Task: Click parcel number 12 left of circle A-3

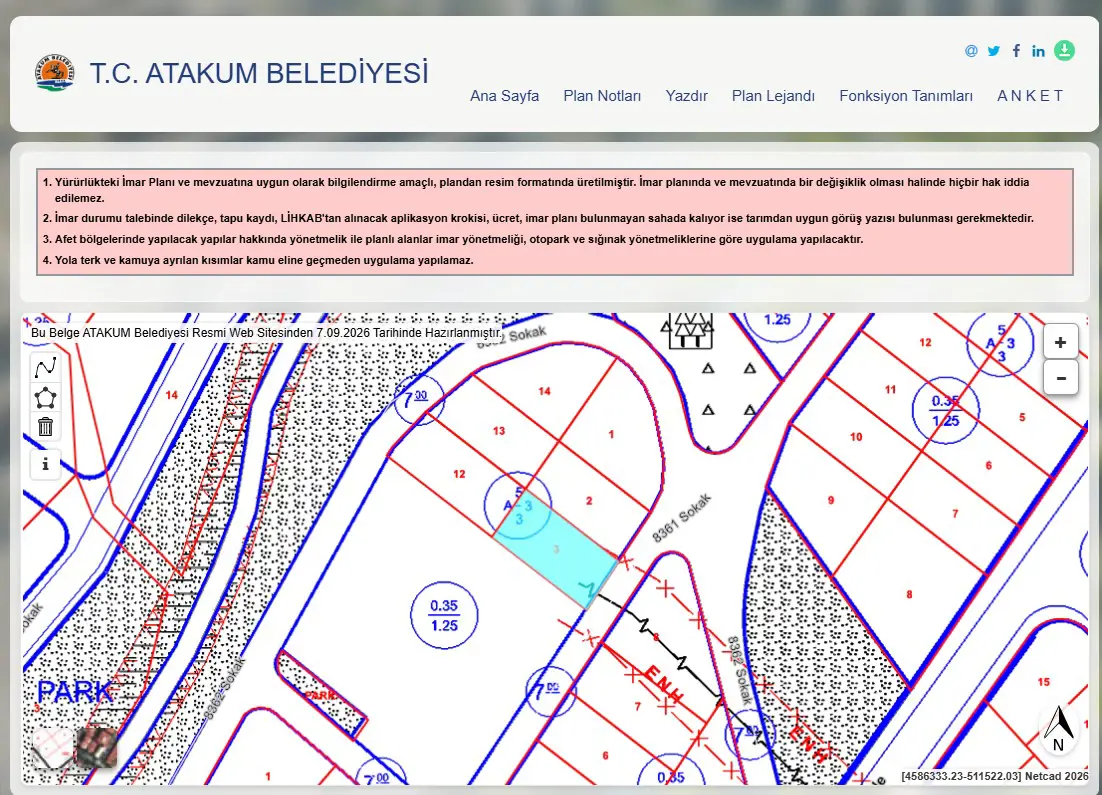Action: (x=459, y=474)
